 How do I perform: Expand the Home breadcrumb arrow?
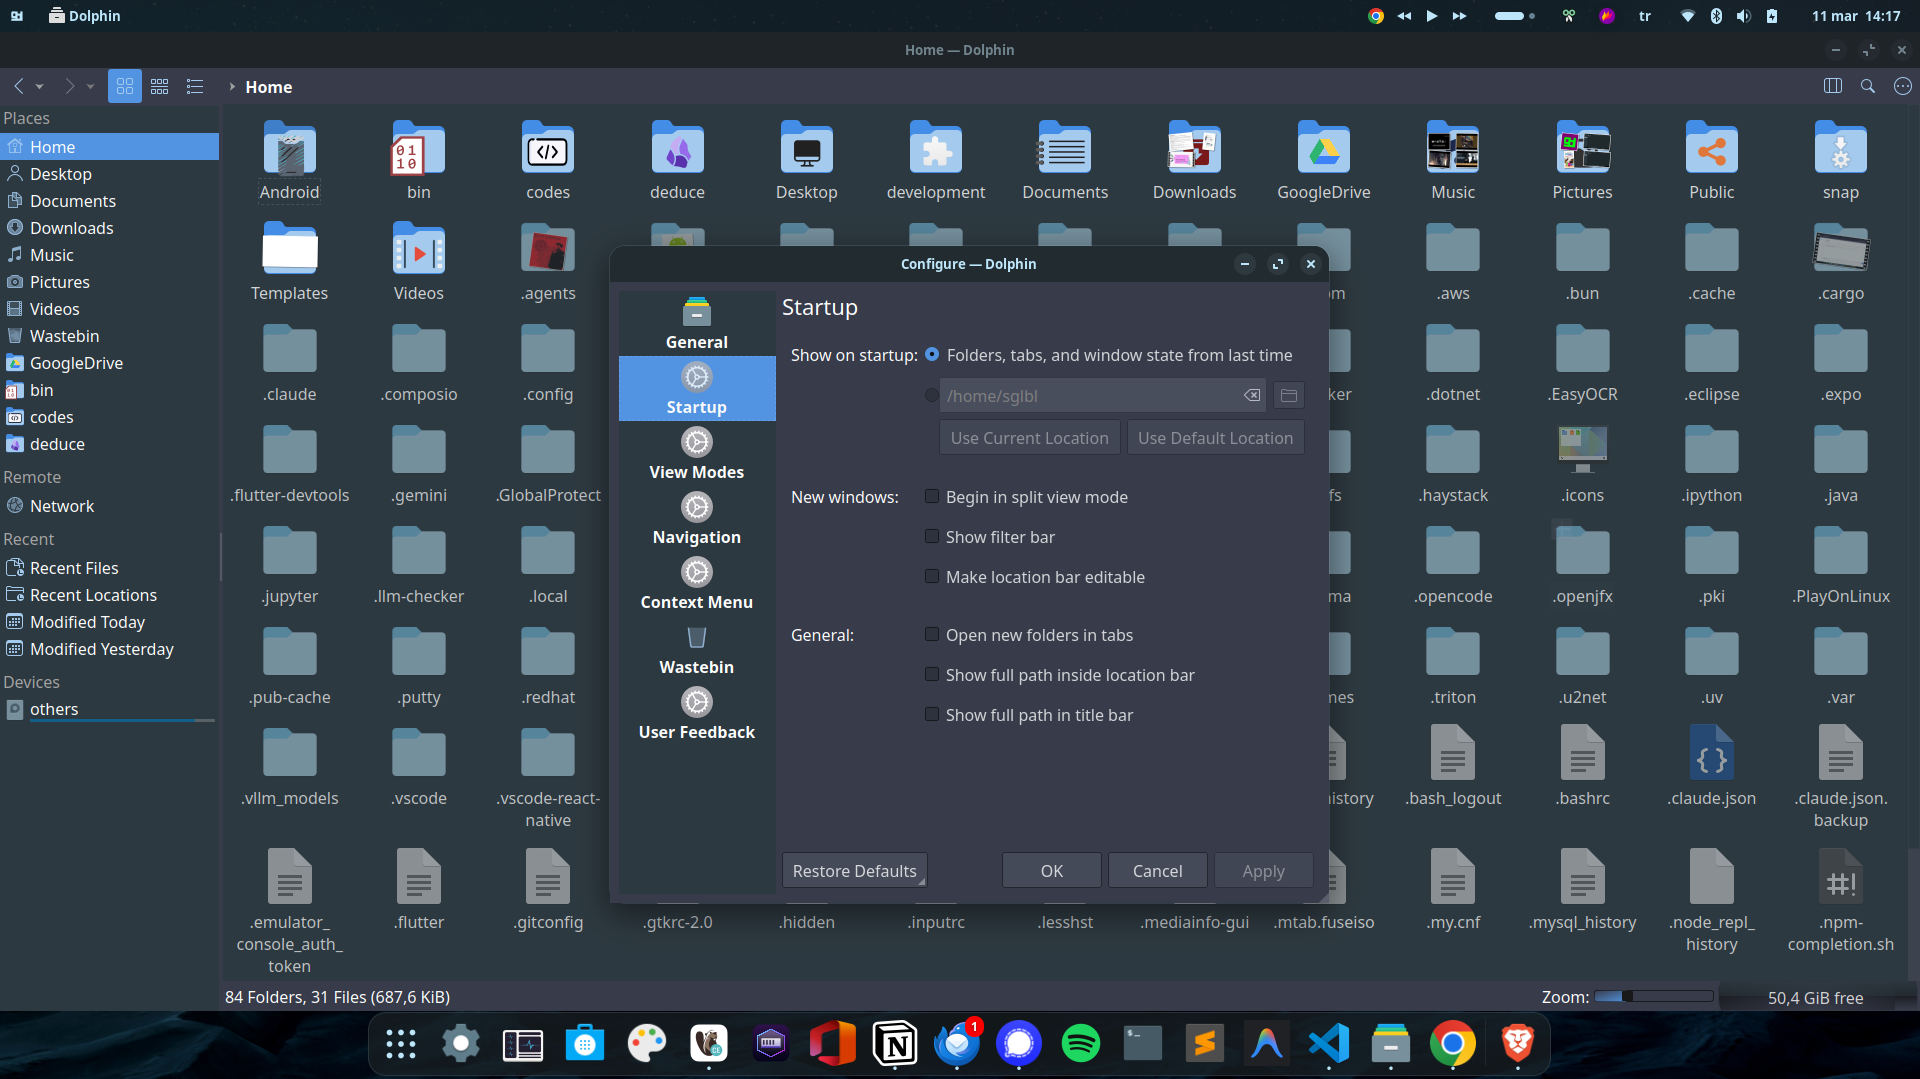pos(232,87)
